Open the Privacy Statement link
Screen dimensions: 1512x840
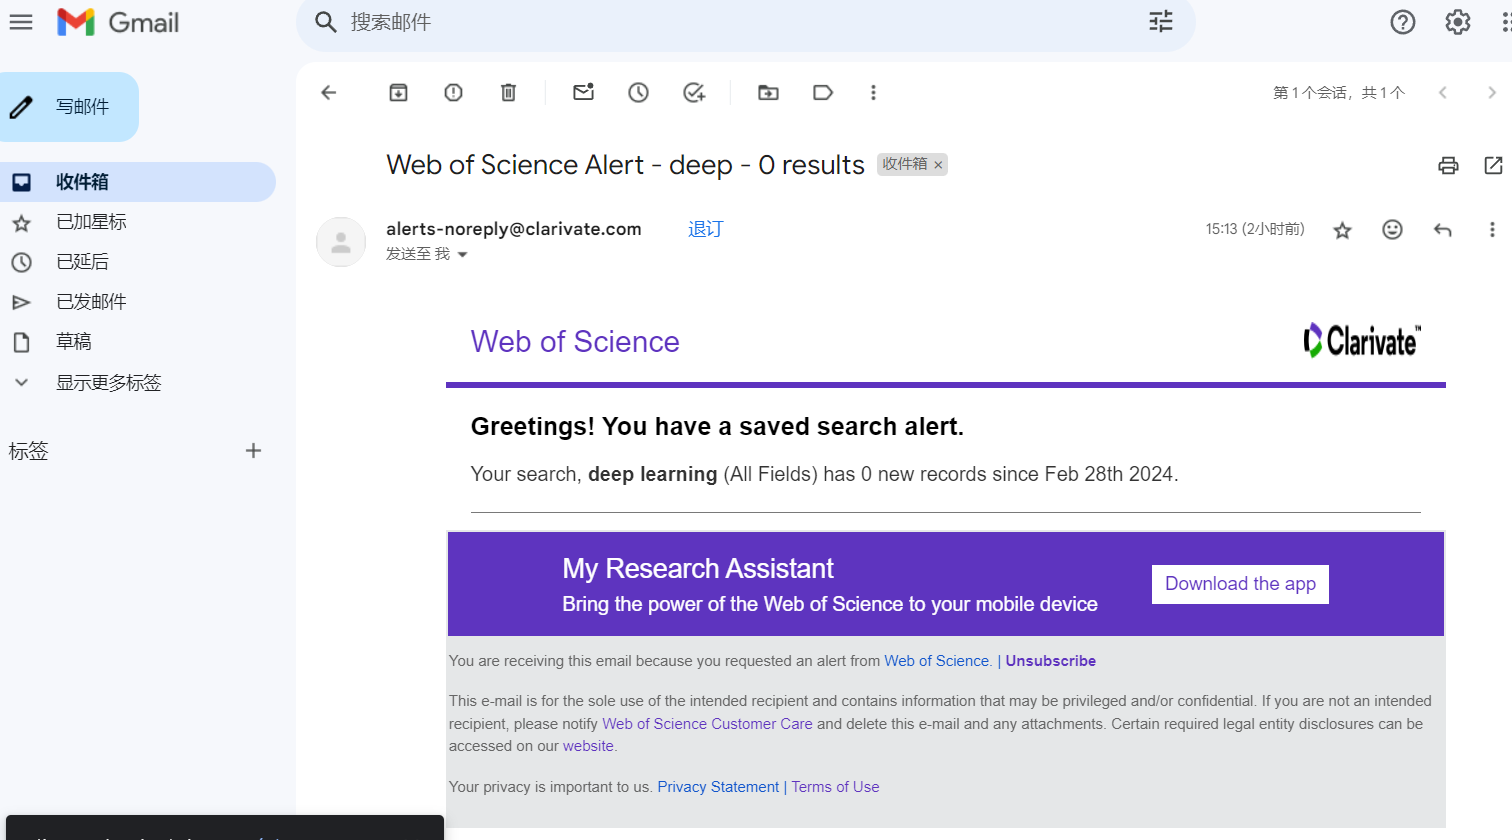coord(718,787)
